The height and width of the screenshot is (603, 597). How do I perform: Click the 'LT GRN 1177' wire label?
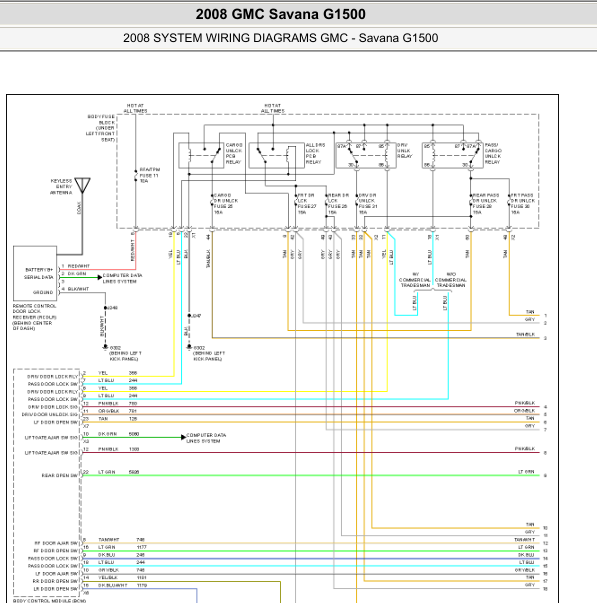[122, 547]
